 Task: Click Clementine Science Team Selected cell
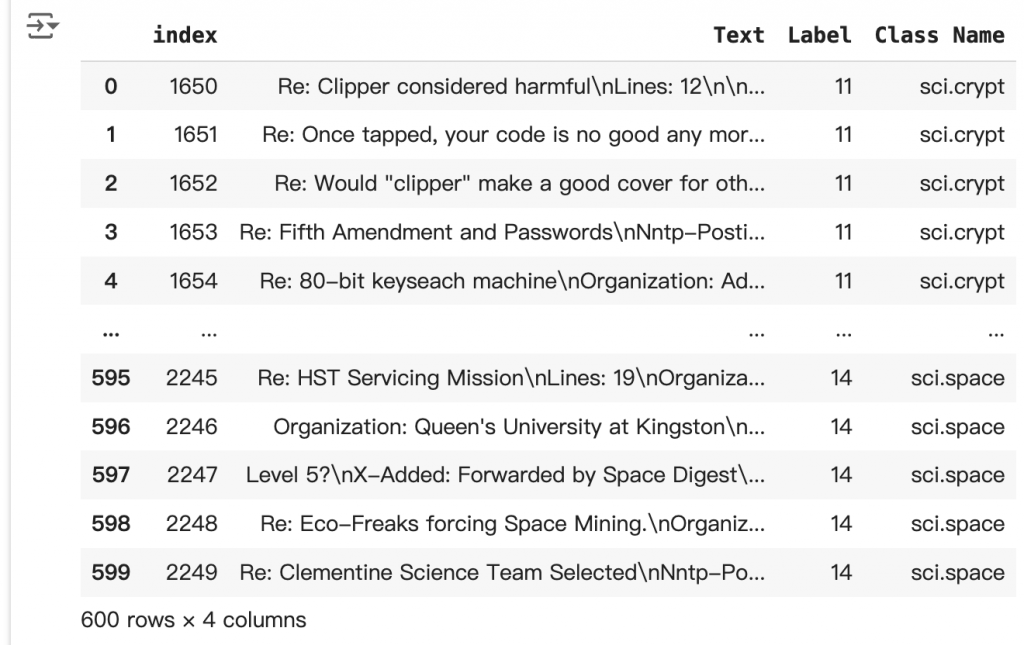click(x=502, y=573)
